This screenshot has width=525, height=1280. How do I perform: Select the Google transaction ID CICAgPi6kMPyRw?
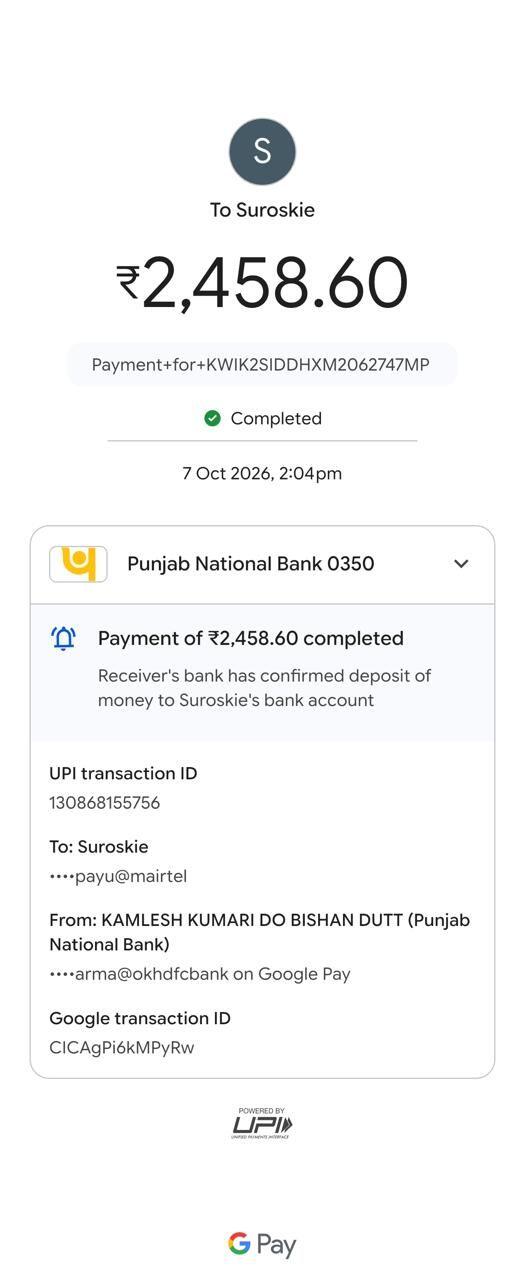tap(122, 1047)
